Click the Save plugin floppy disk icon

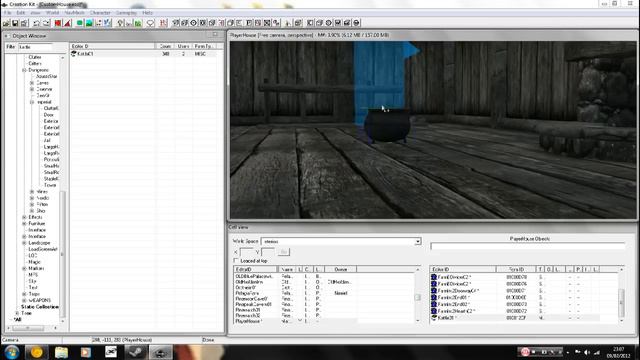click(15, 23)
